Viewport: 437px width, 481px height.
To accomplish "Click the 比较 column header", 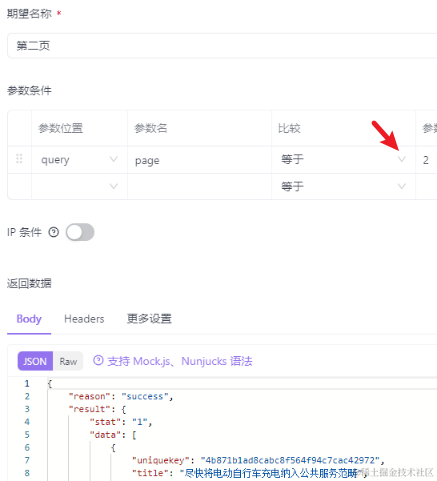I will [x=289, y=128].
